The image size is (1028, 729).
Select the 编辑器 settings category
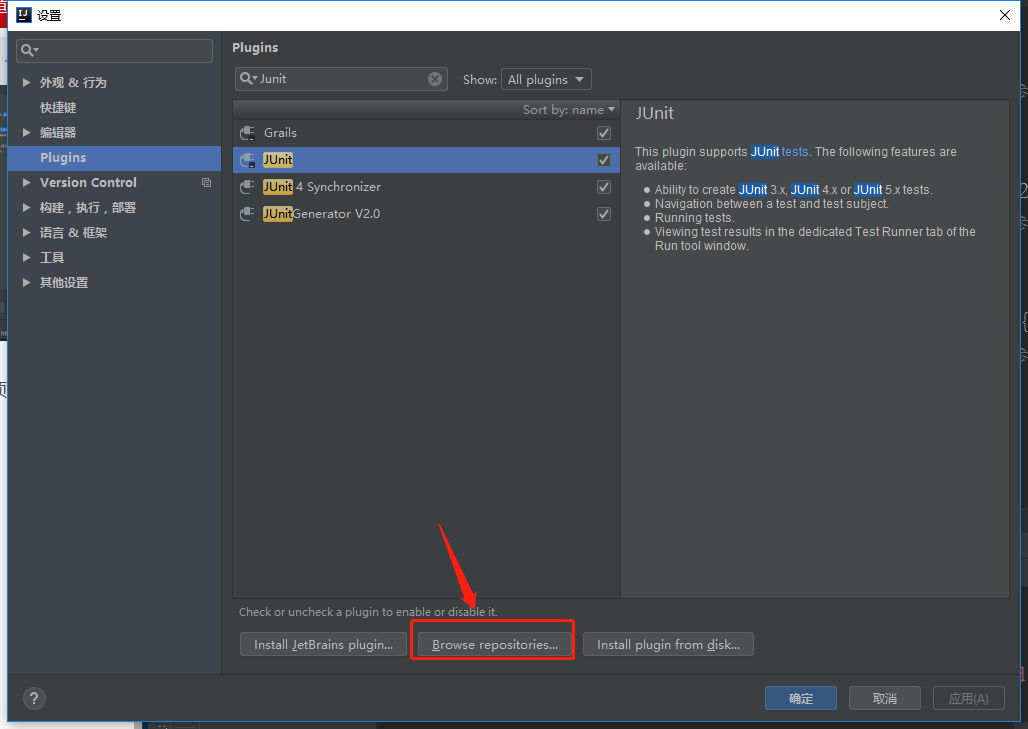(x=58, y=132)
